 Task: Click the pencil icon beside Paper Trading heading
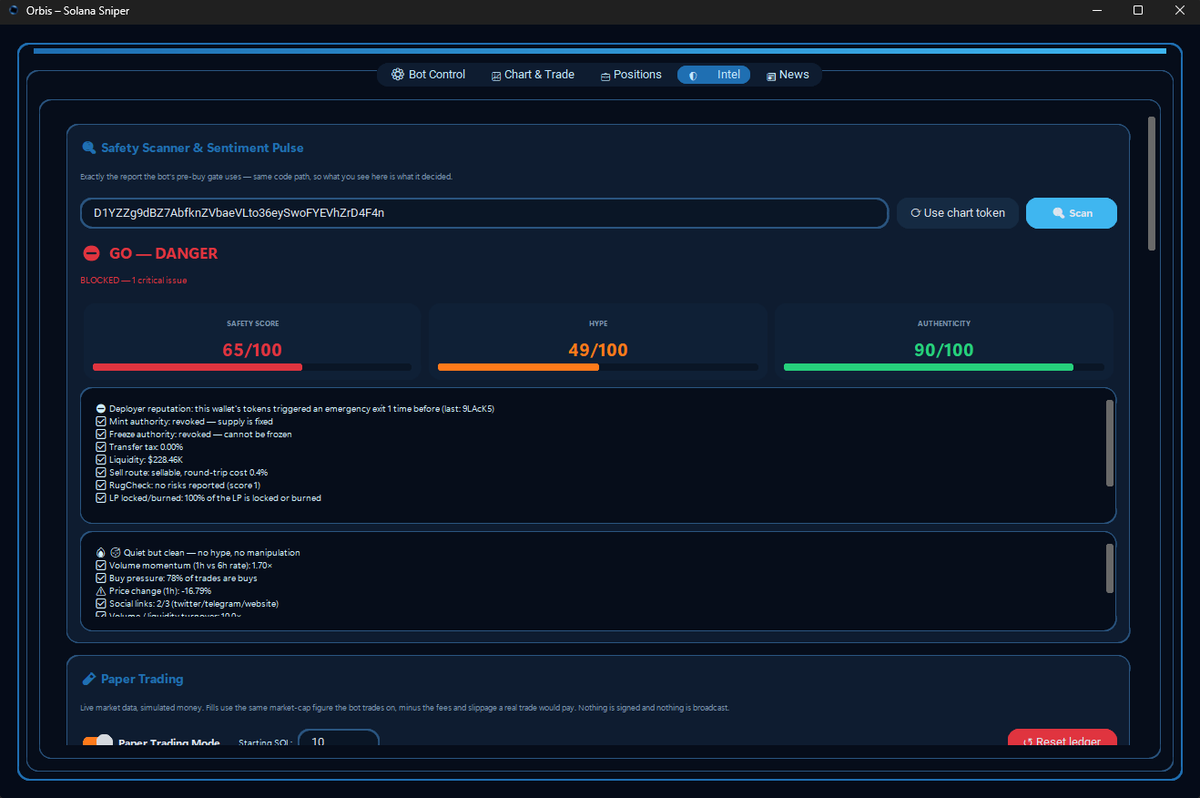tap(89, 679)
